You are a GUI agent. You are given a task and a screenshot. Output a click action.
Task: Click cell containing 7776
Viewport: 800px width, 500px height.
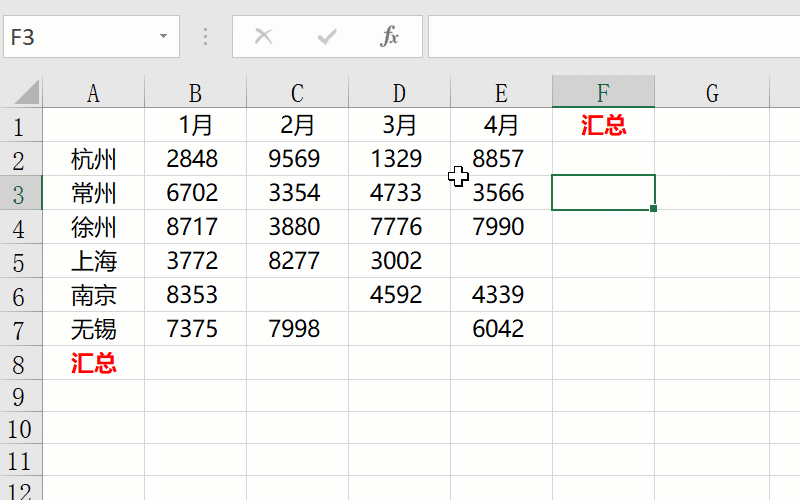coord(399,227)
